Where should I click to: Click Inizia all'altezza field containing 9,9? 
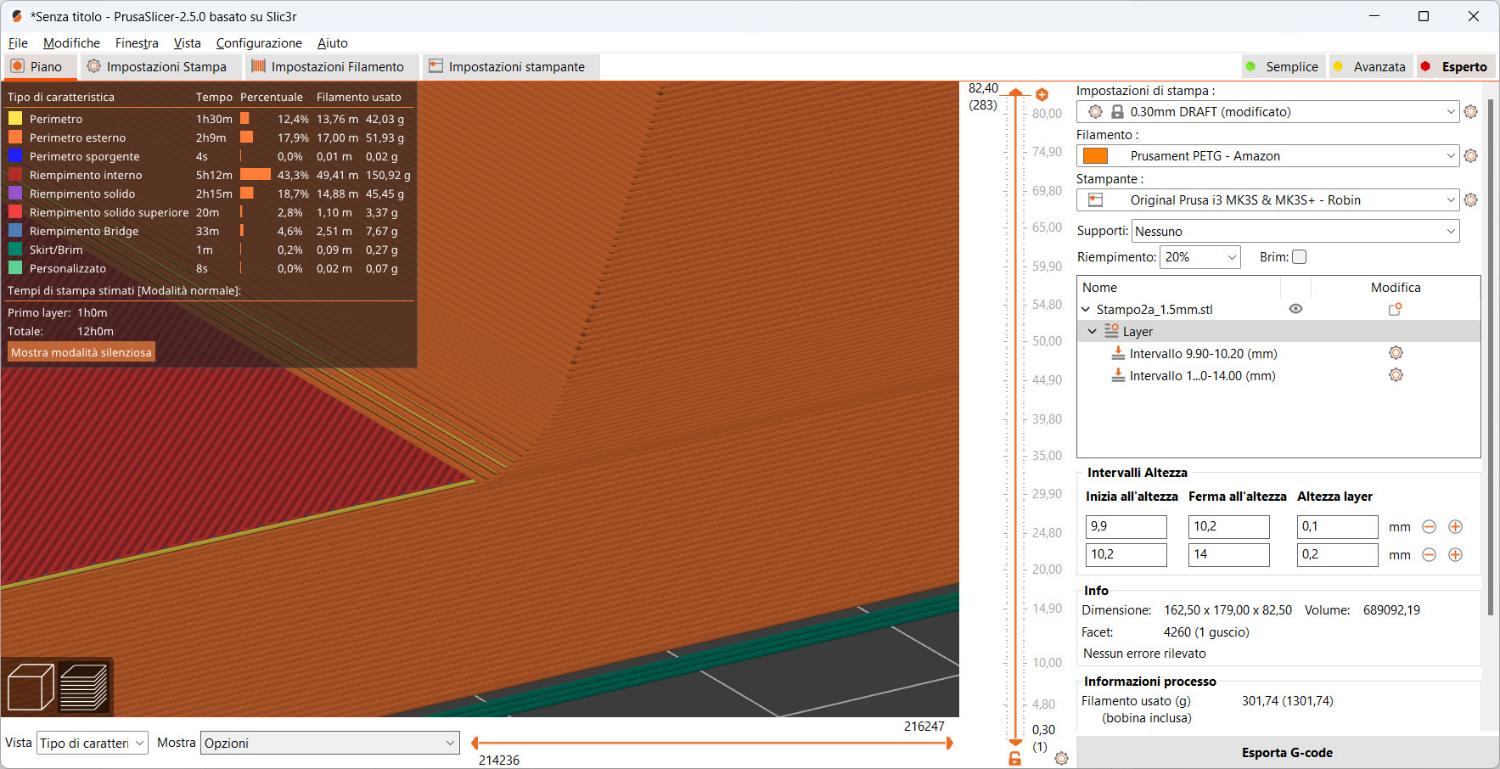pos(1126,527)
